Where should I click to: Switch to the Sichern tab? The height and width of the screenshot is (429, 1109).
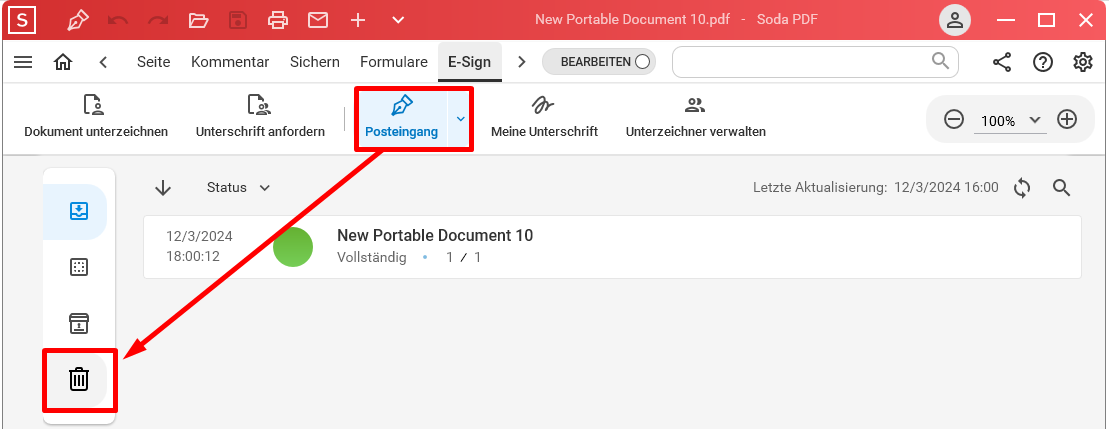pos(315,62)
